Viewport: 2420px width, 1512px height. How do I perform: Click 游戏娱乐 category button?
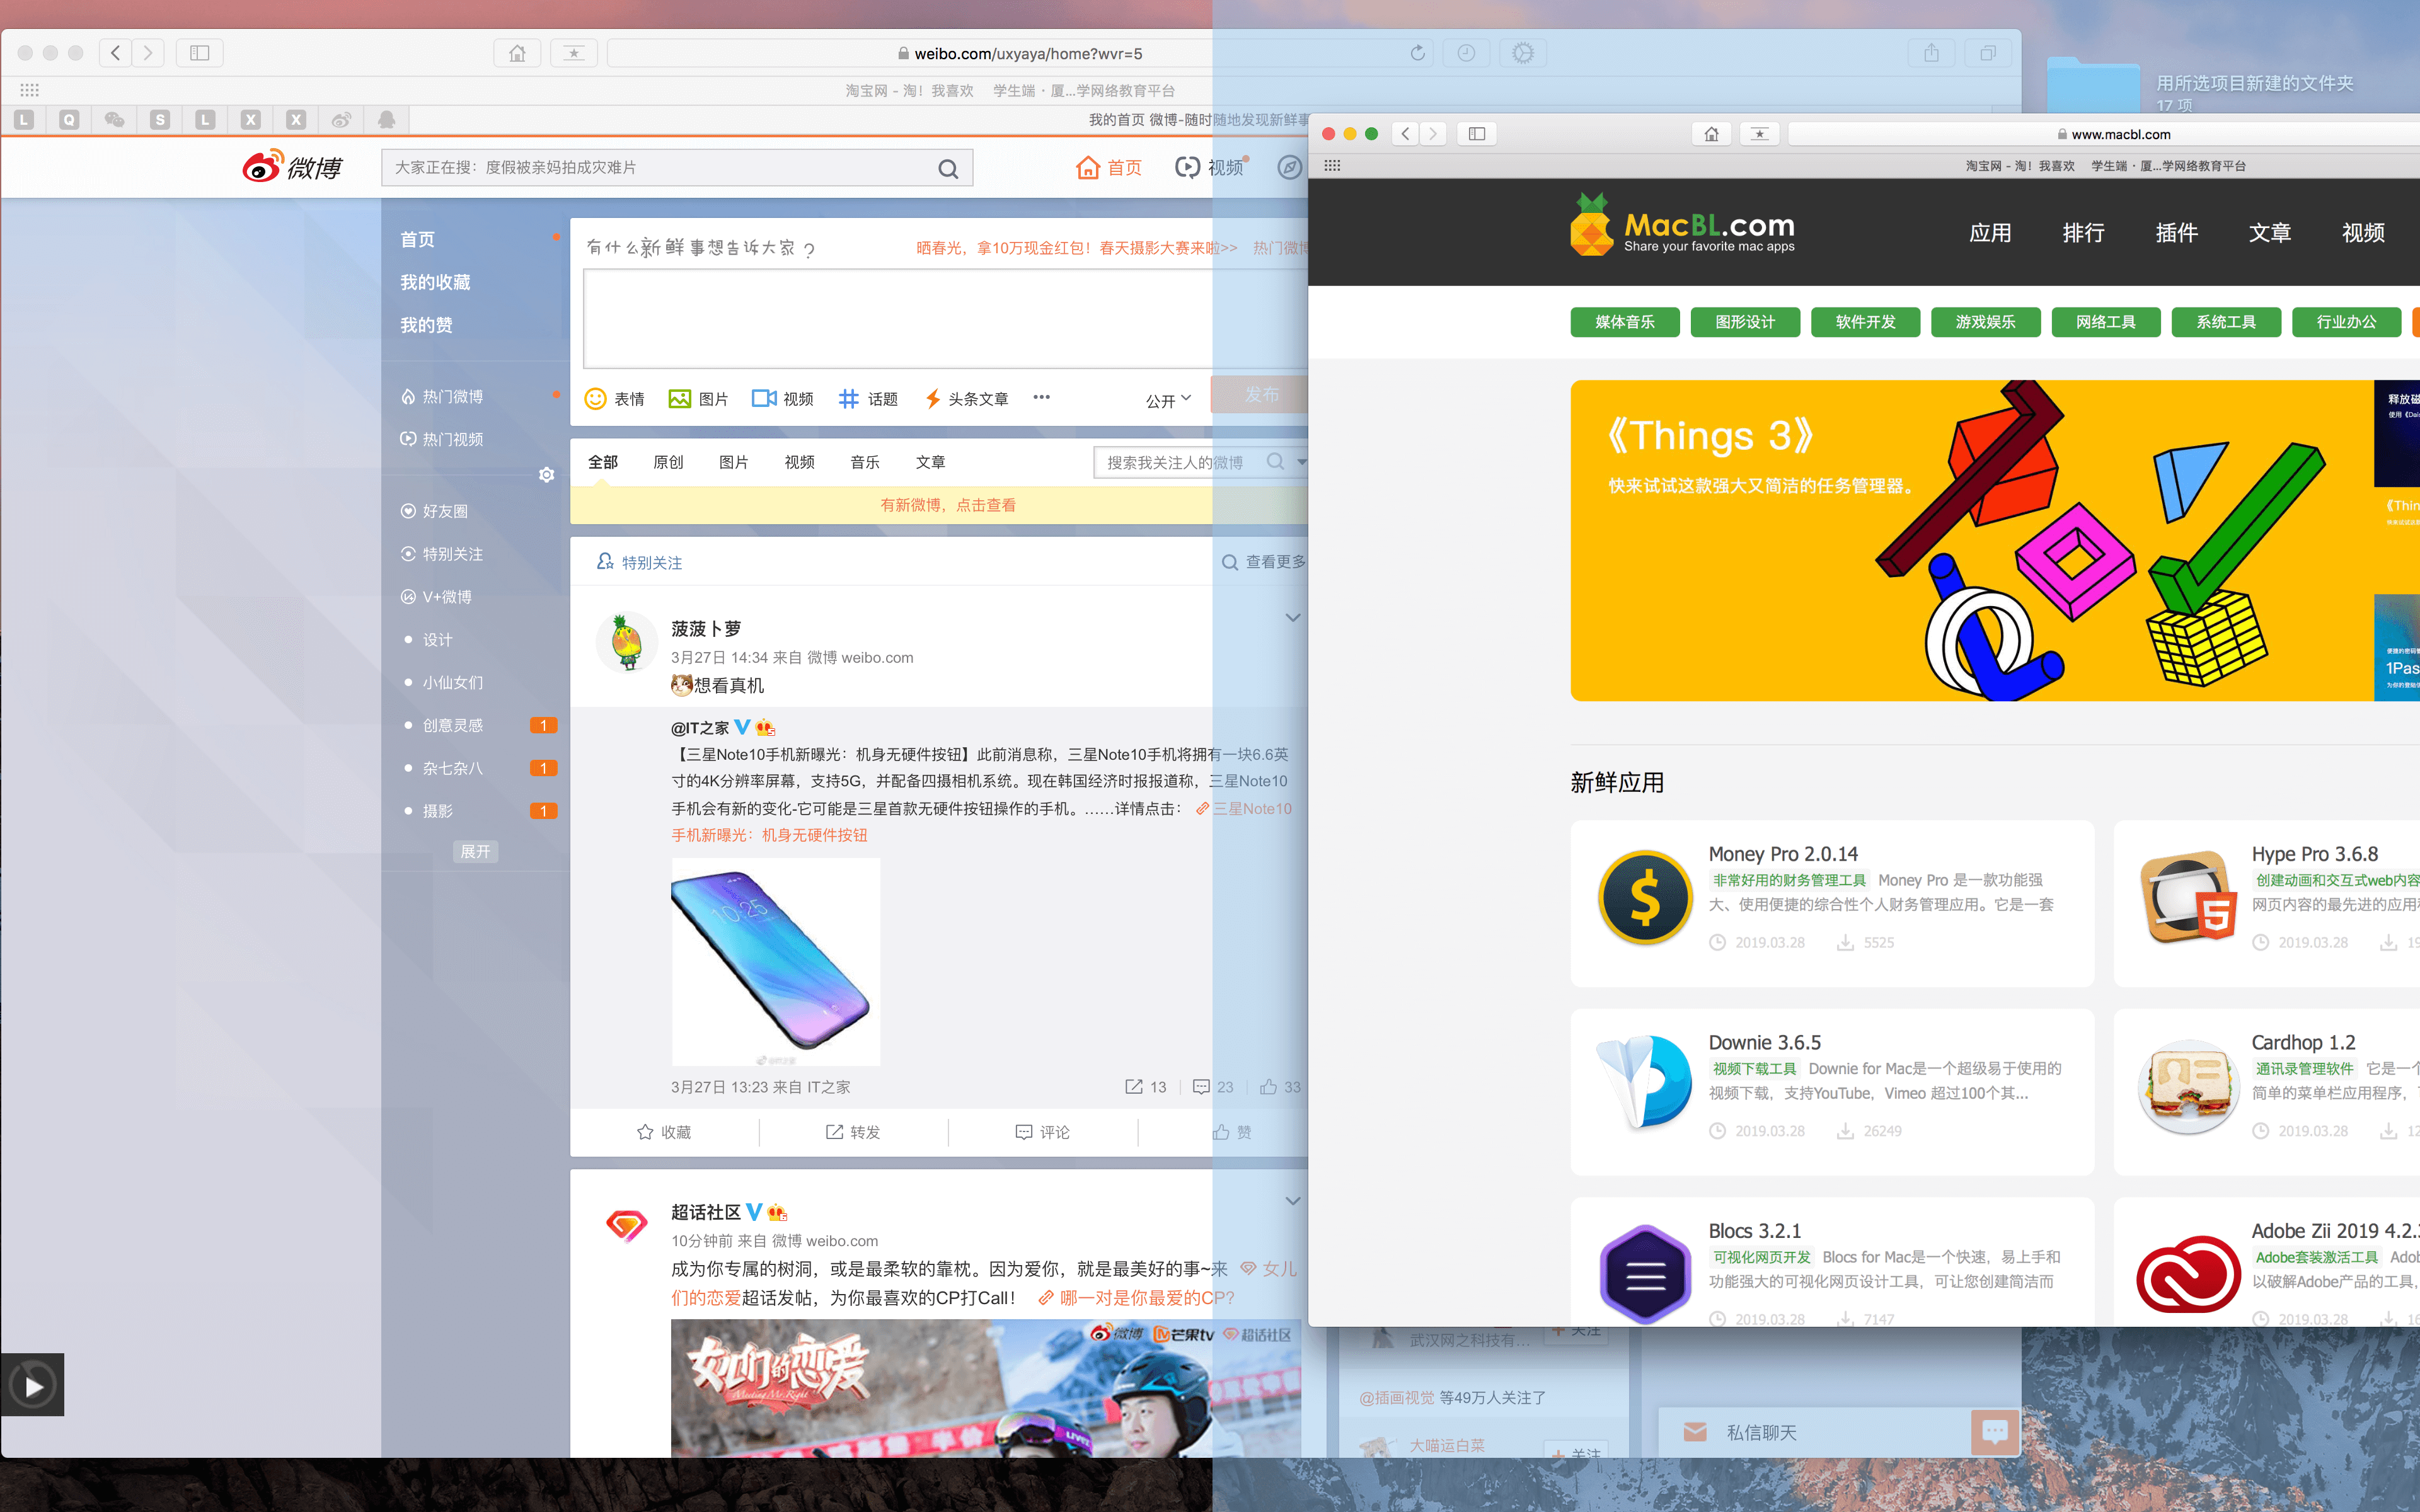pos(1985,322)
